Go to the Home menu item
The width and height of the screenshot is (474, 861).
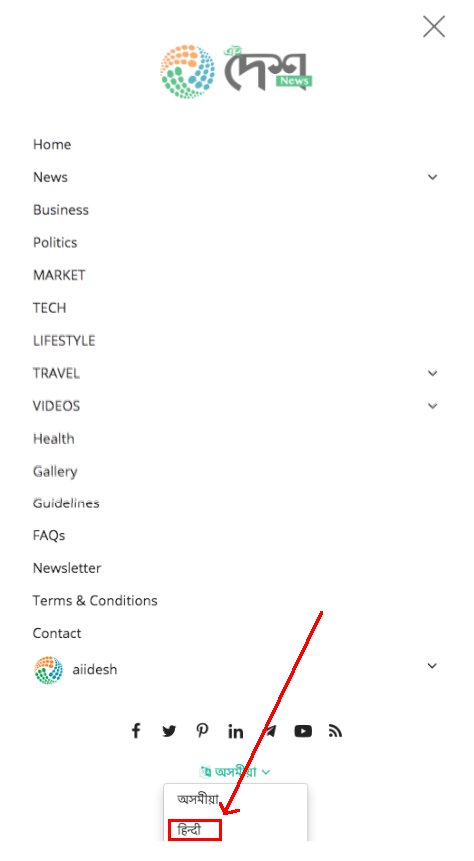tap(52, 144)
